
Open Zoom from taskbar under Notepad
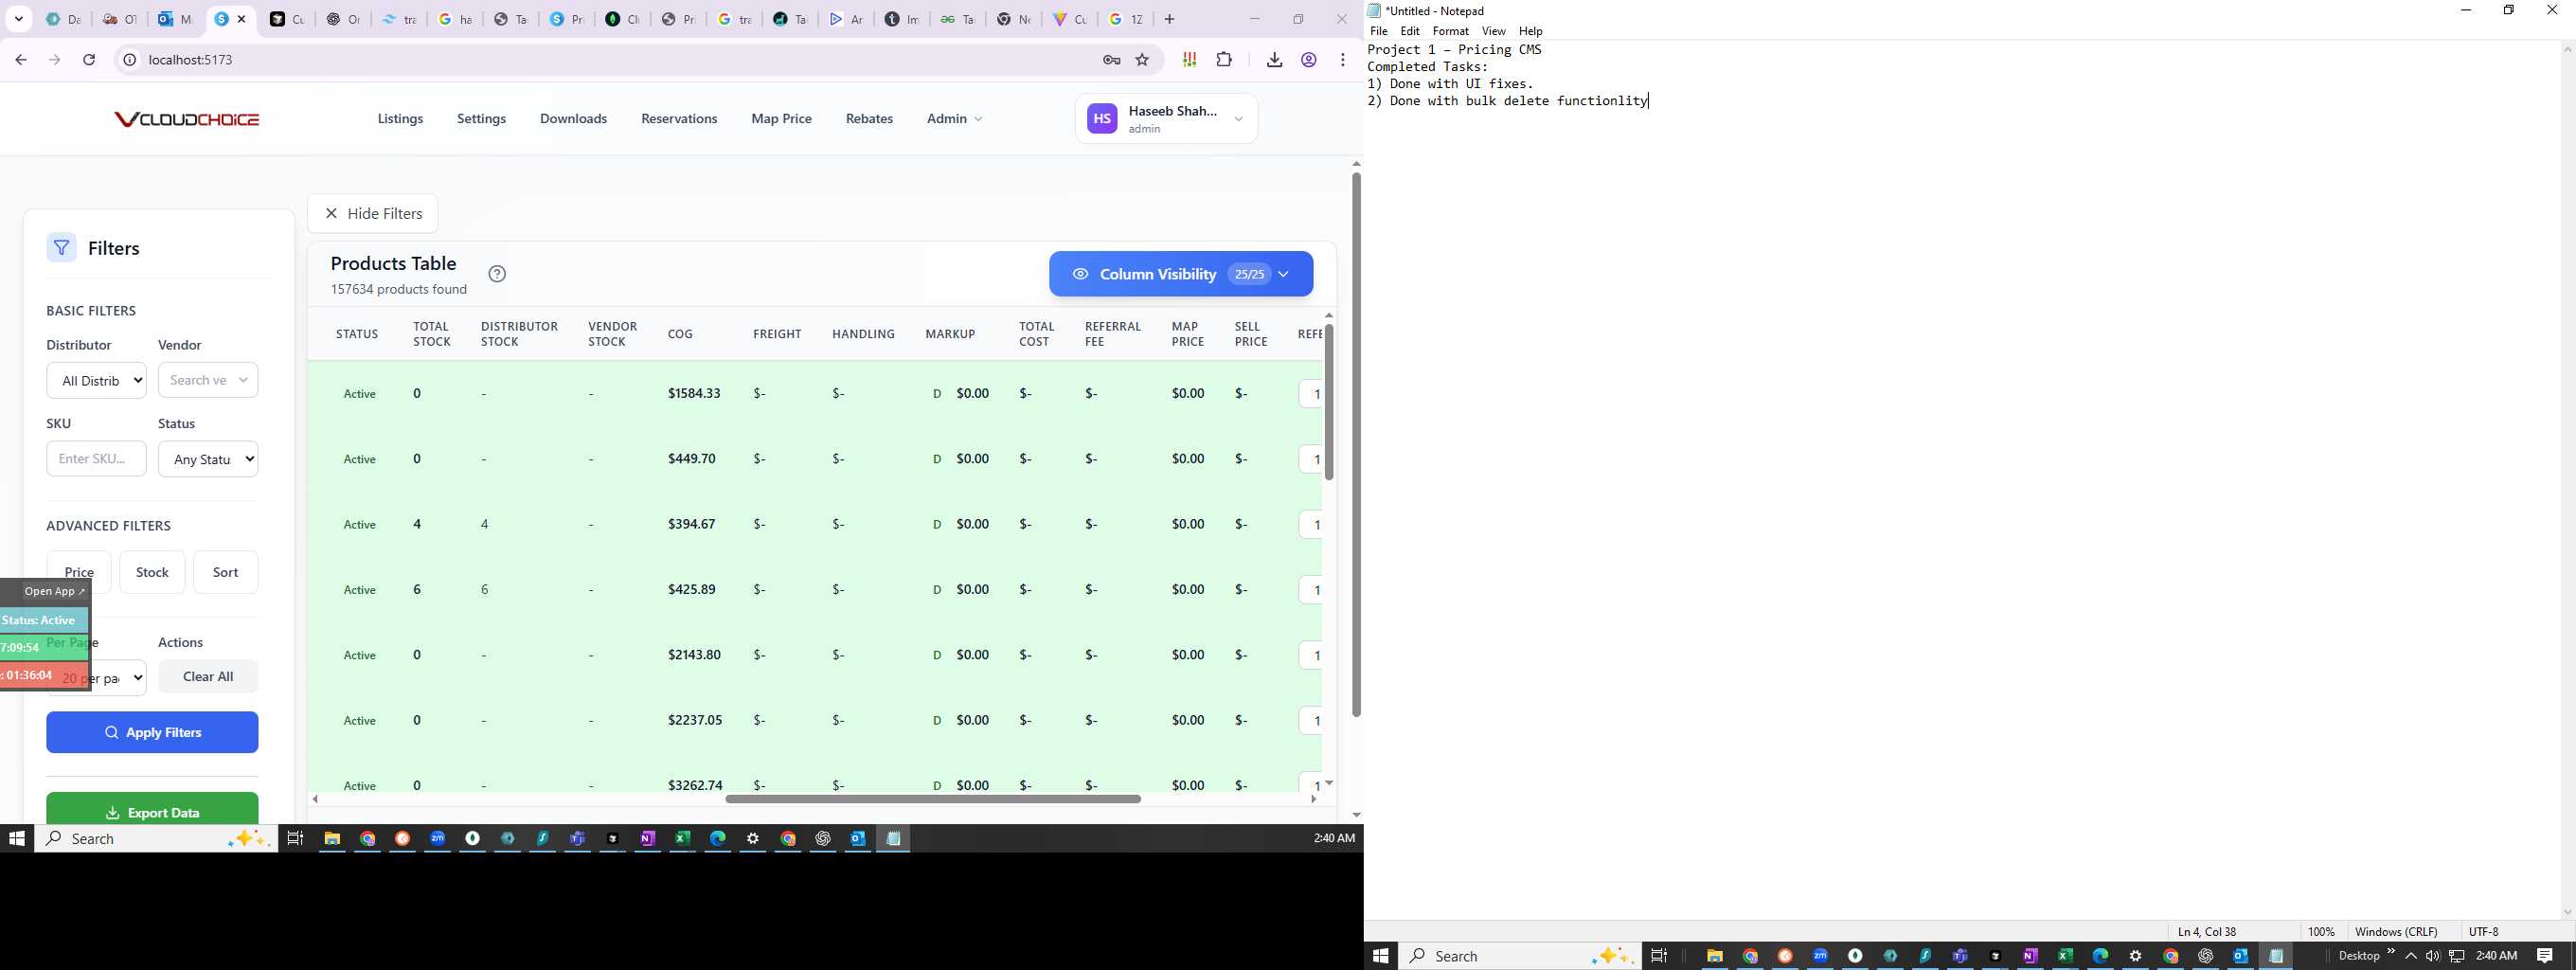click(x=1820, y=956)
